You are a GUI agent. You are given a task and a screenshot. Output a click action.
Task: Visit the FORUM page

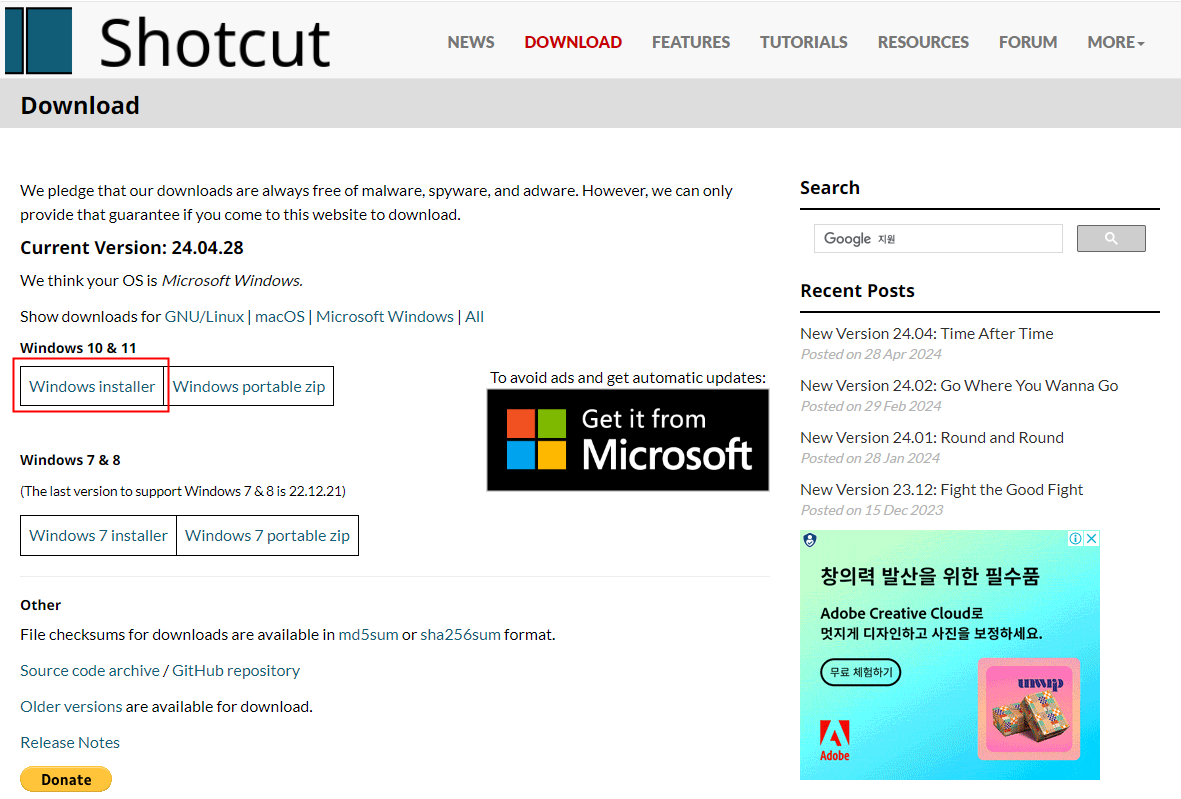(x=1028, y=42)
